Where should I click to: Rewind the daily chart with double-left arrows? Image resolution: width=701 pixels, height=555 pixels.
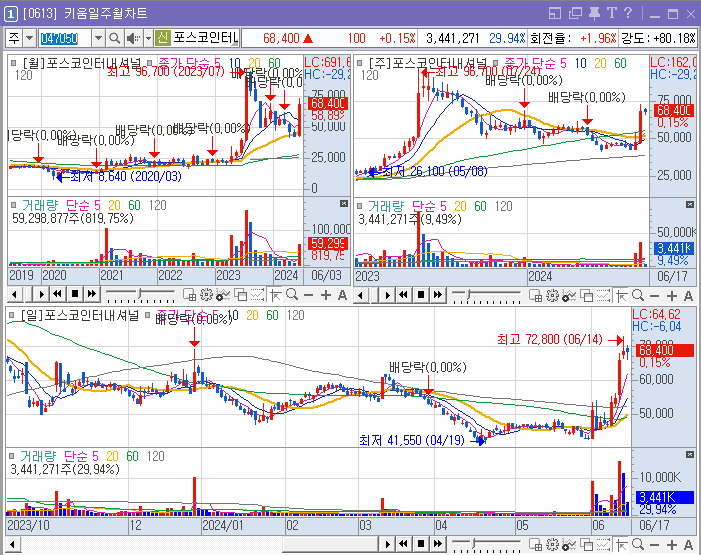[x=404, y=543]
